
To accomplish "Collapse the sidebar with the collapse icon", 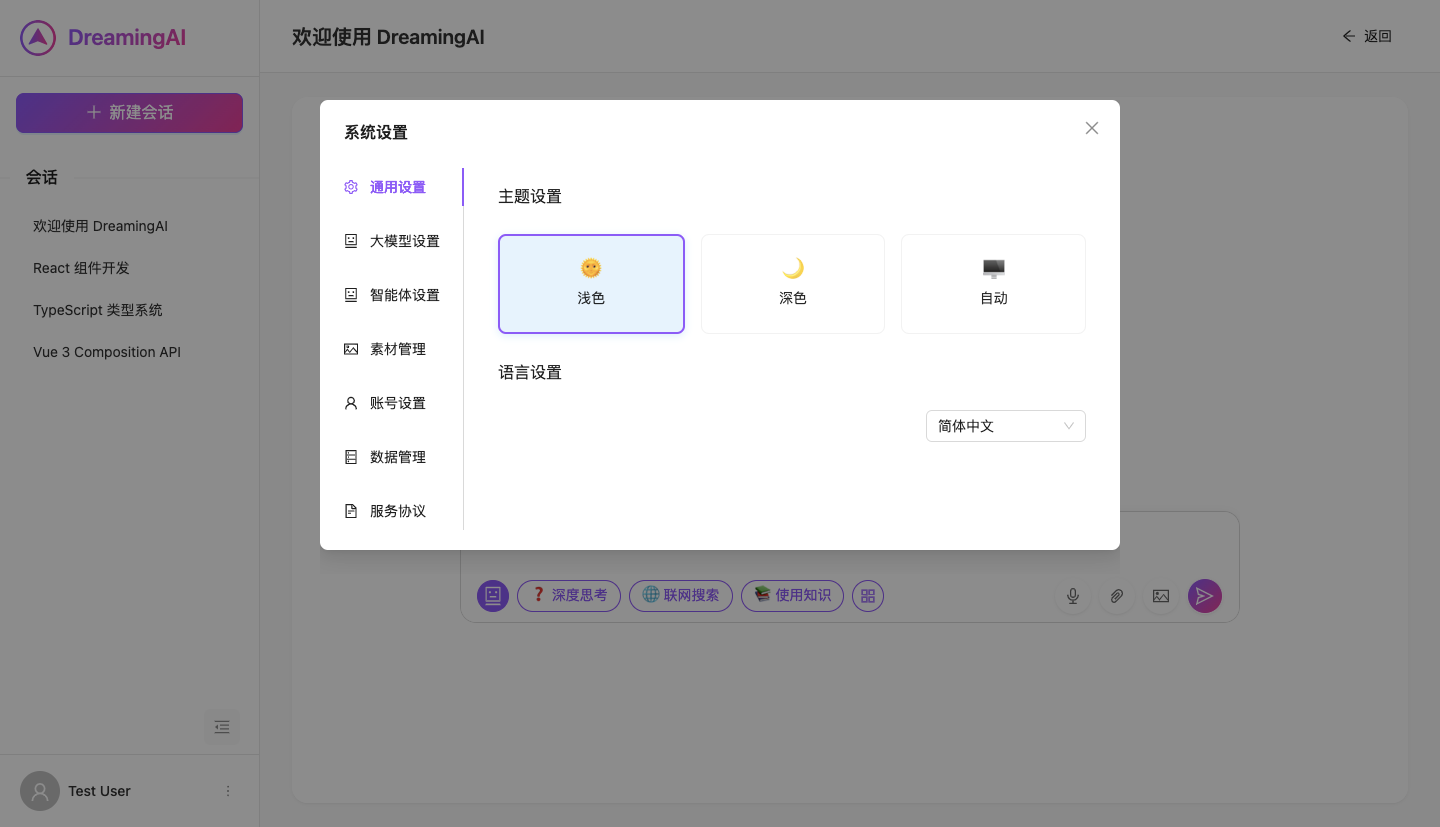I will tap(222, 727).
